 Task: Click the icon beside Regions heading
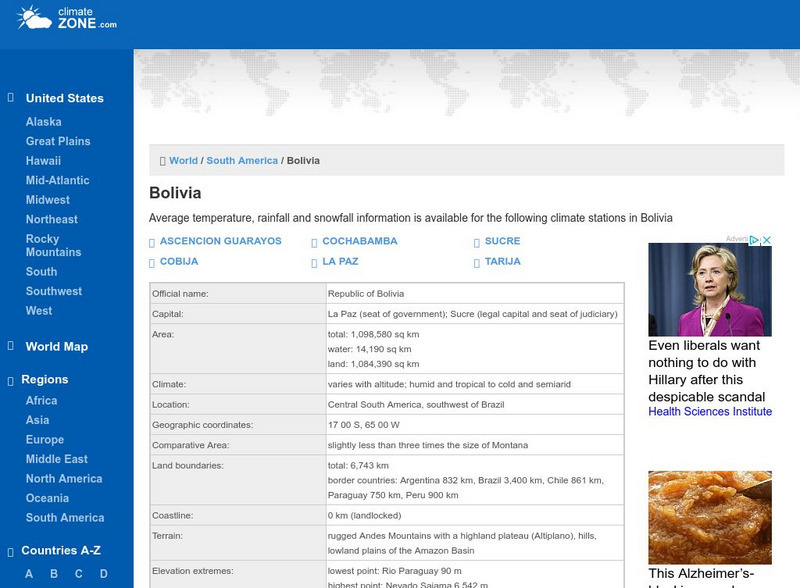(11, 381)
